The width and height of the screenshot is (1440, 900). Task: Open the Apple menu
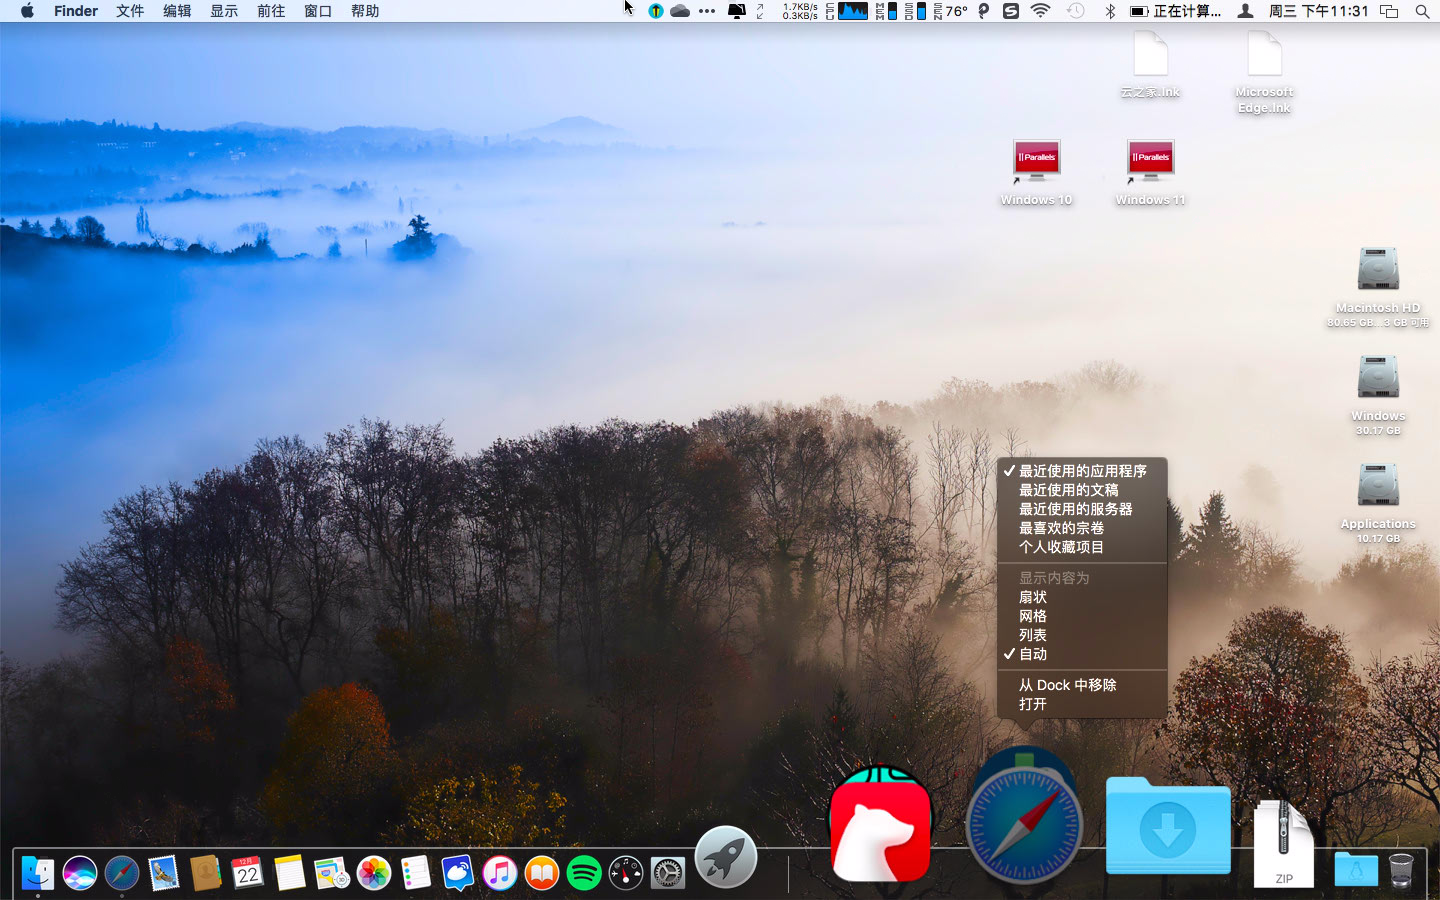point(27,11)
